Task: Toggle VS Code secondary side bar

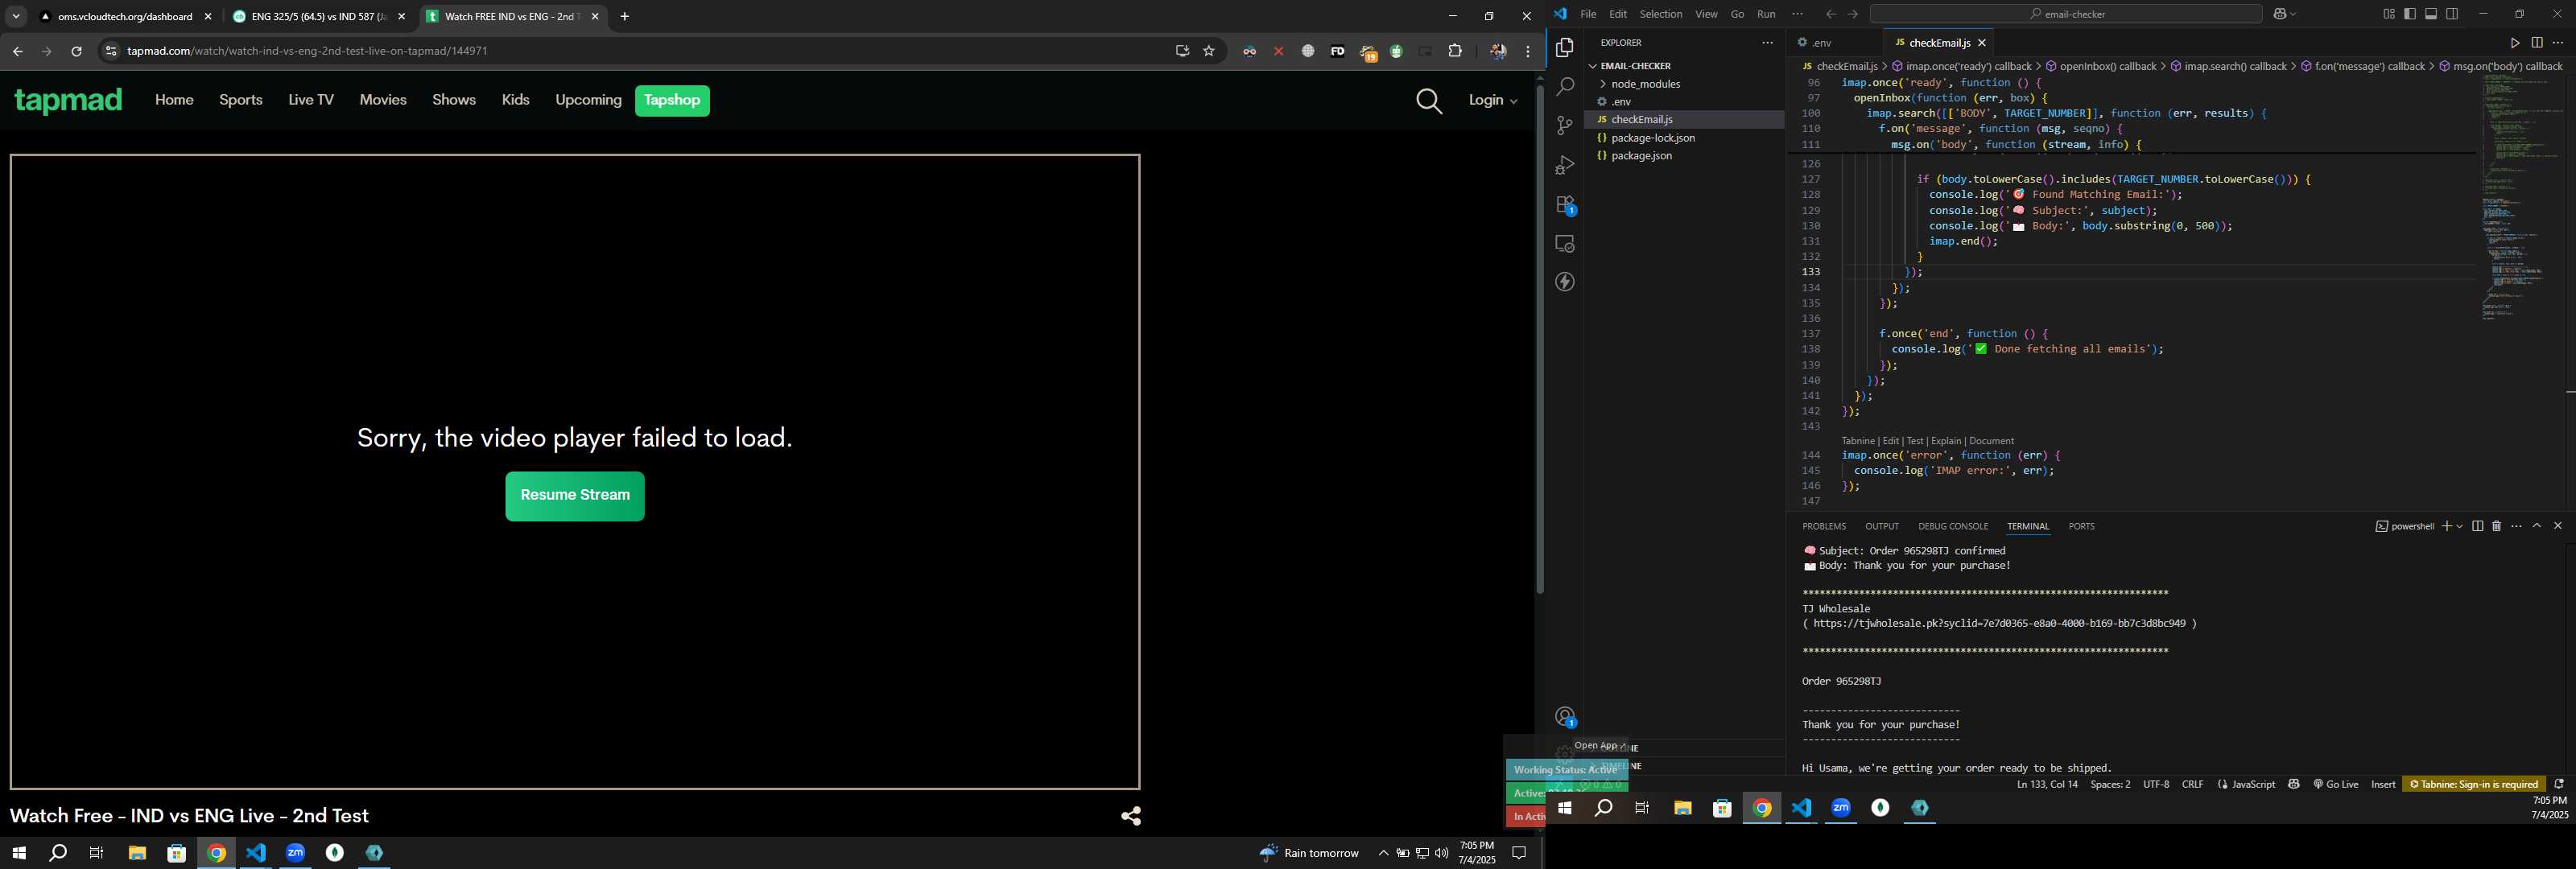Action: click(2452, 14)
